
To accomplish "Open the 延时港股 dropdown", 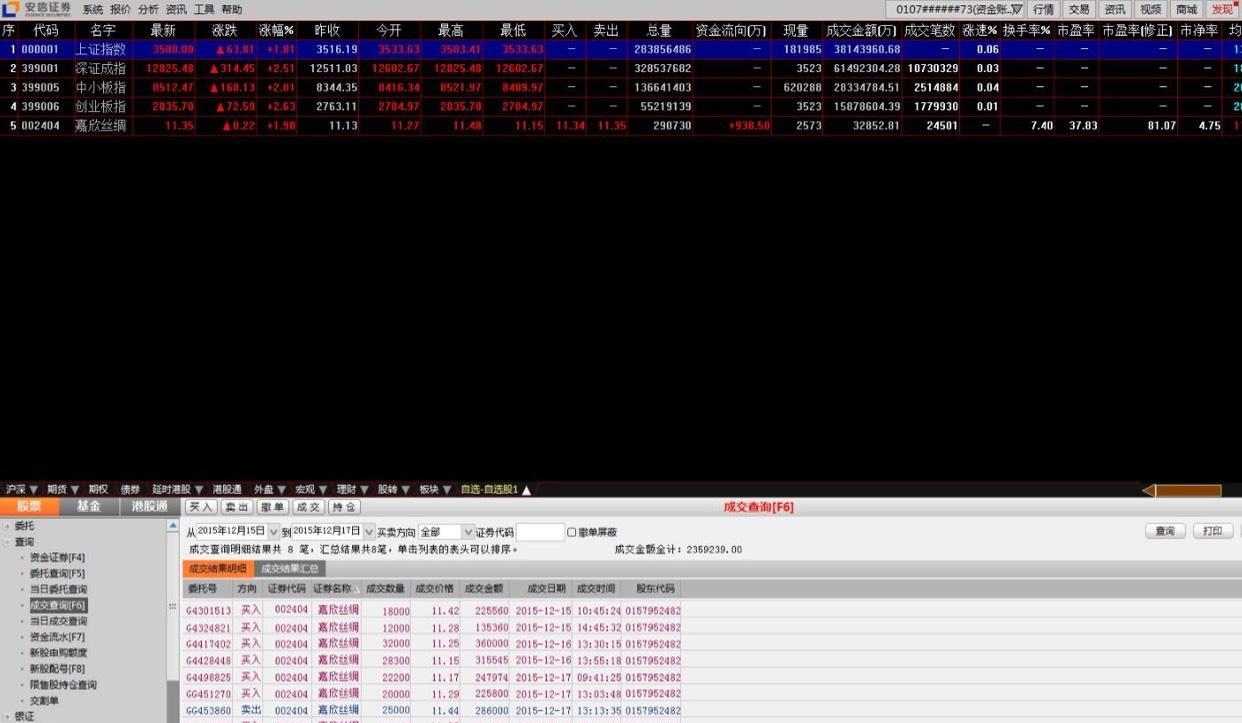I will coord(199,490).
